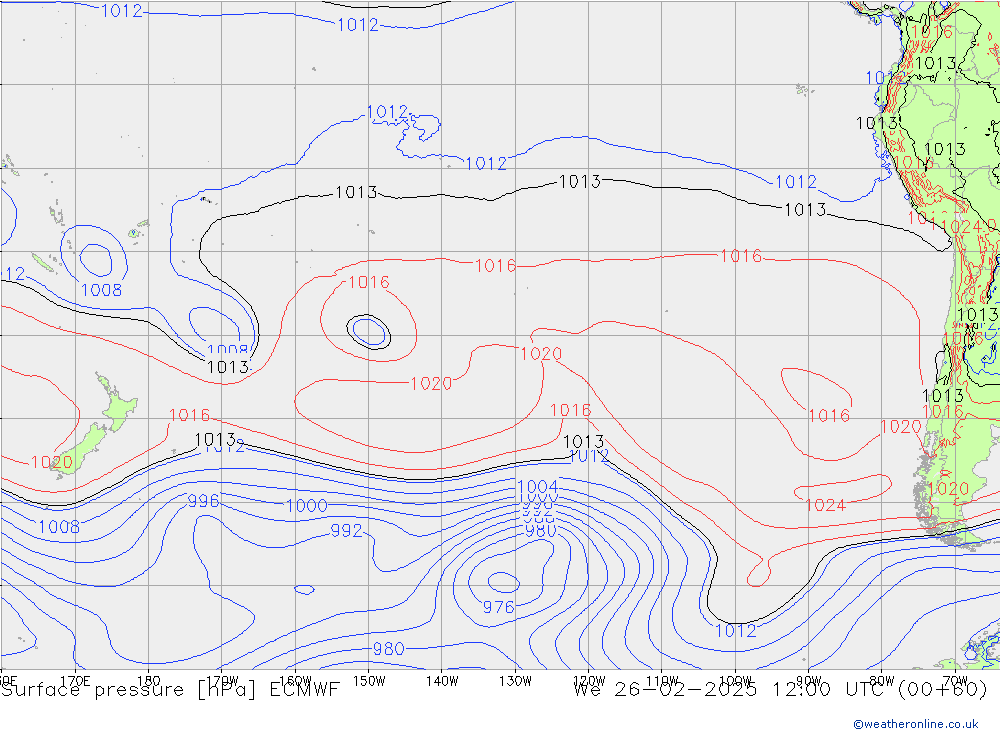Viewport: 1000px width, 733px height.
Task: Click the 1020 label on New Zealand's South Island
Action: 52,462
